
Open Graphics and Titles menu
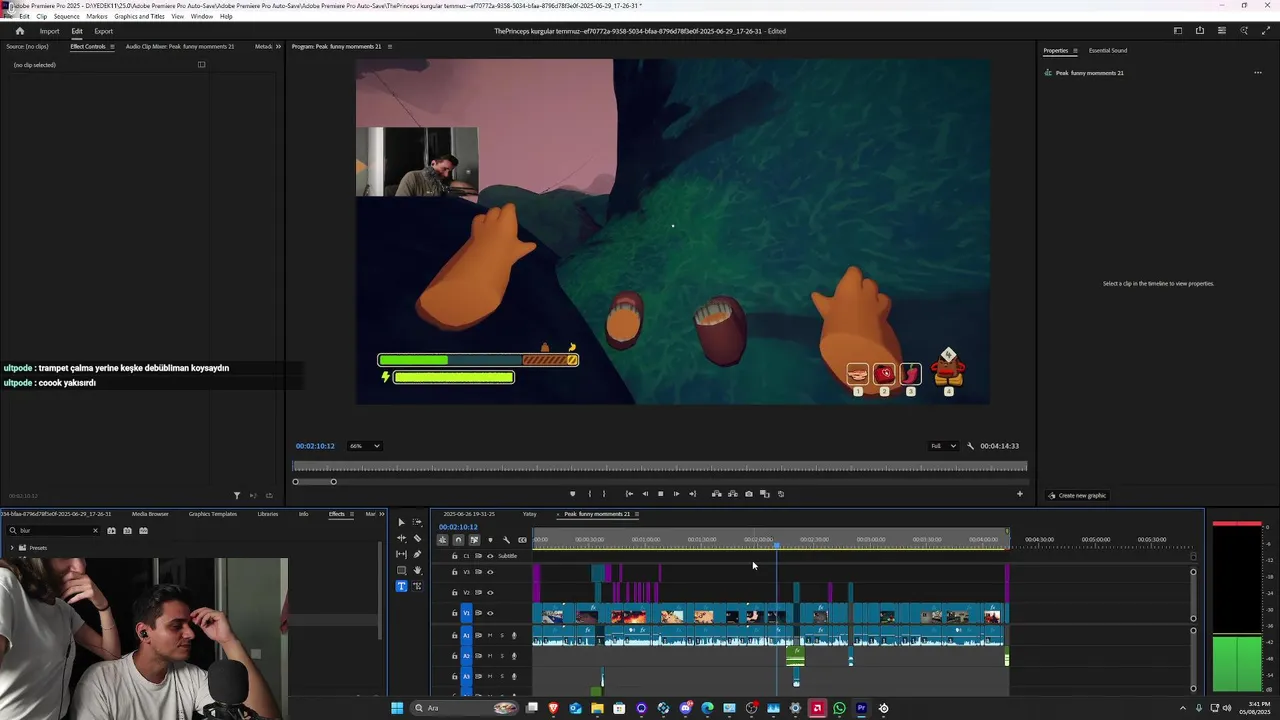point(139,17)
